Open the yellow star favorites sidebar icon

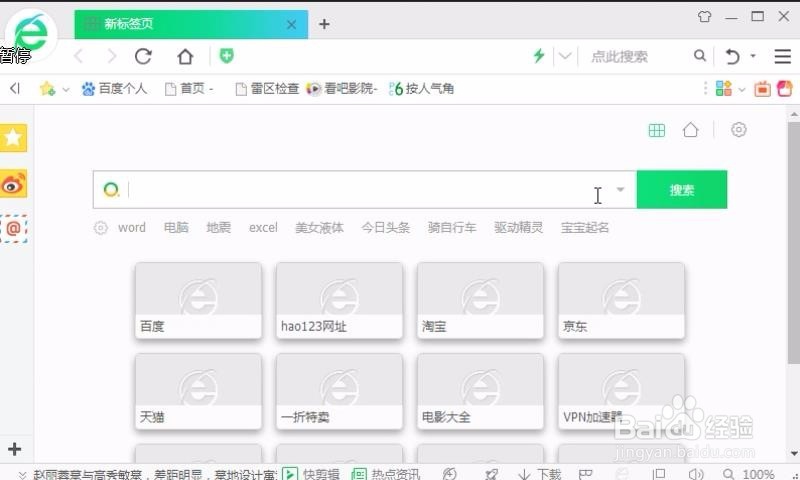(13, 138)
